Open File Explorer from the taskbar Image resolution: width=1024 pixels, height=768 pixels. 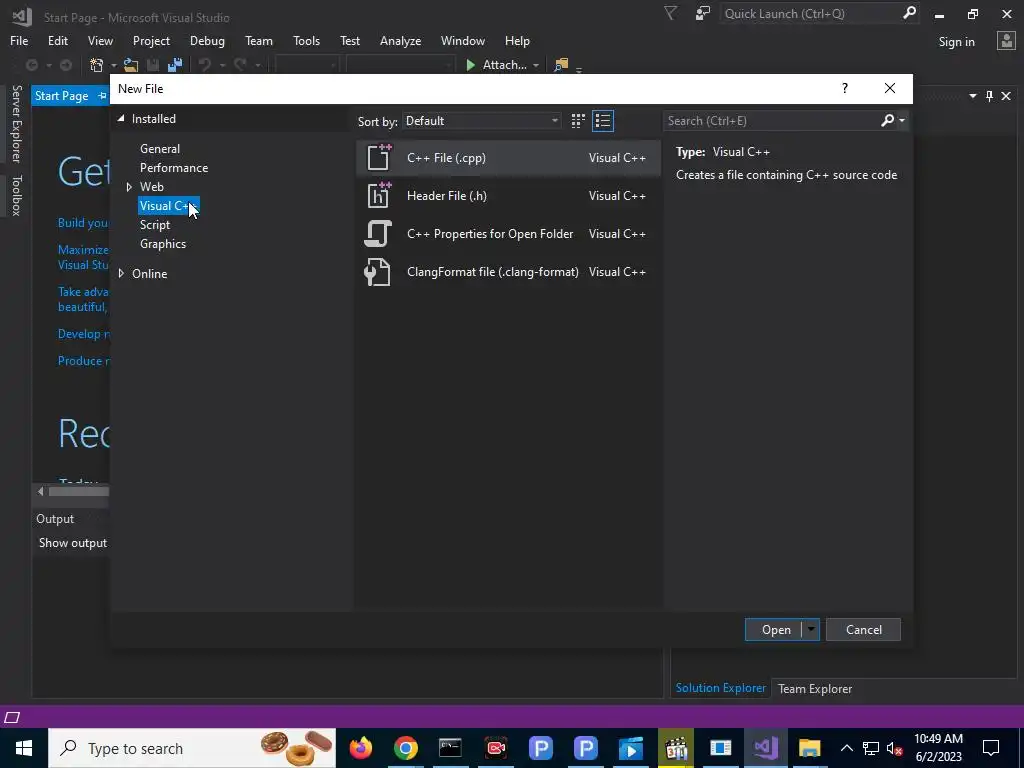[x=810, y=748]
